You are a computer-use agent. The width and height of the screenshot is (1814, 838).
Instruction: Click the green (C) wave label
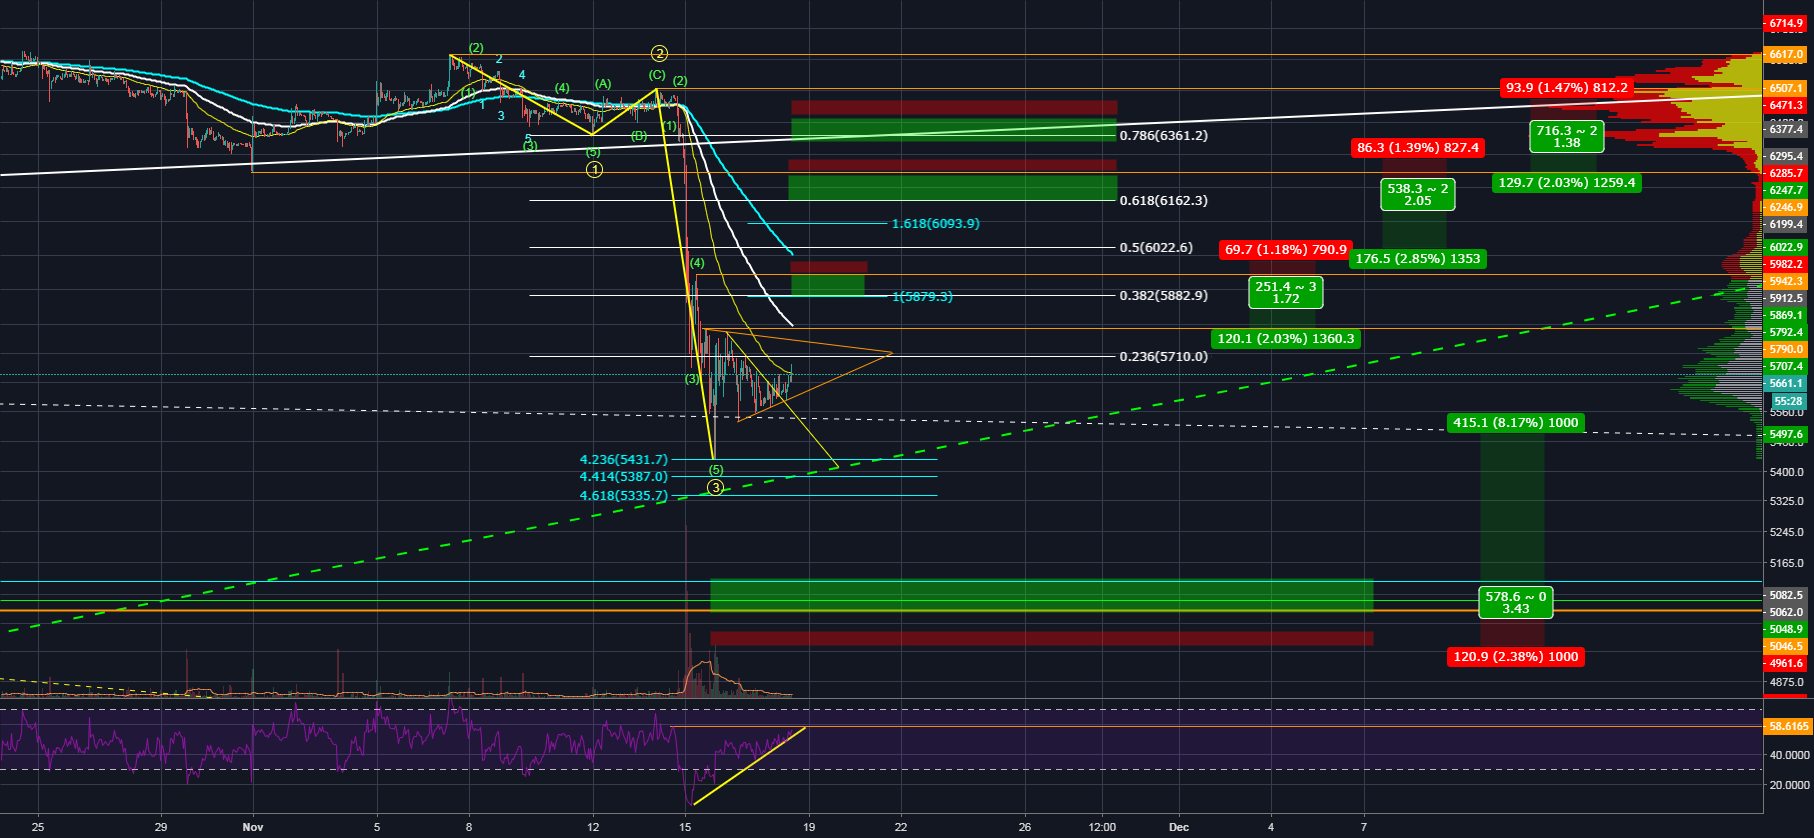657,75
